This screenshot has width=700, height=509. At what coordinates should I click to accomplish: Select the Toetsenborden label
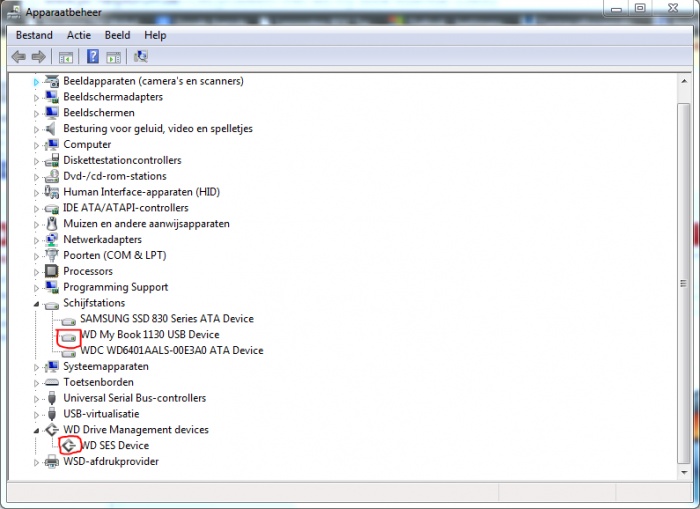click(x=98, y=382)
